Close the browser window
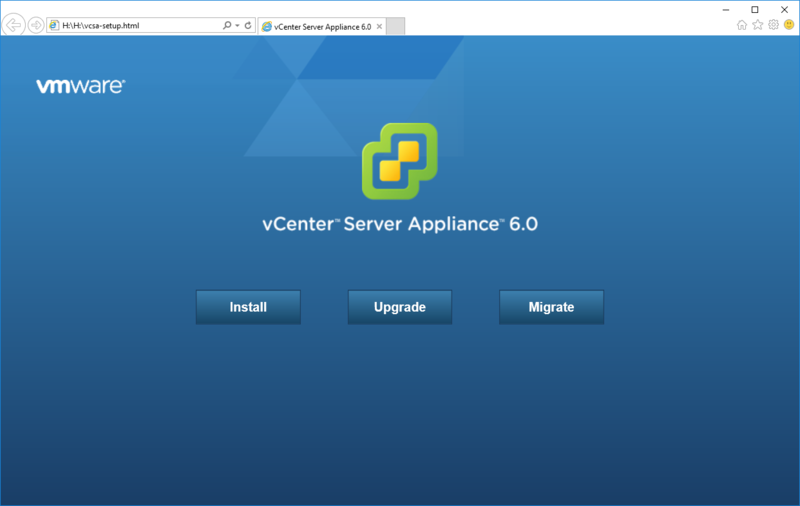 click(x=784, y=9)
